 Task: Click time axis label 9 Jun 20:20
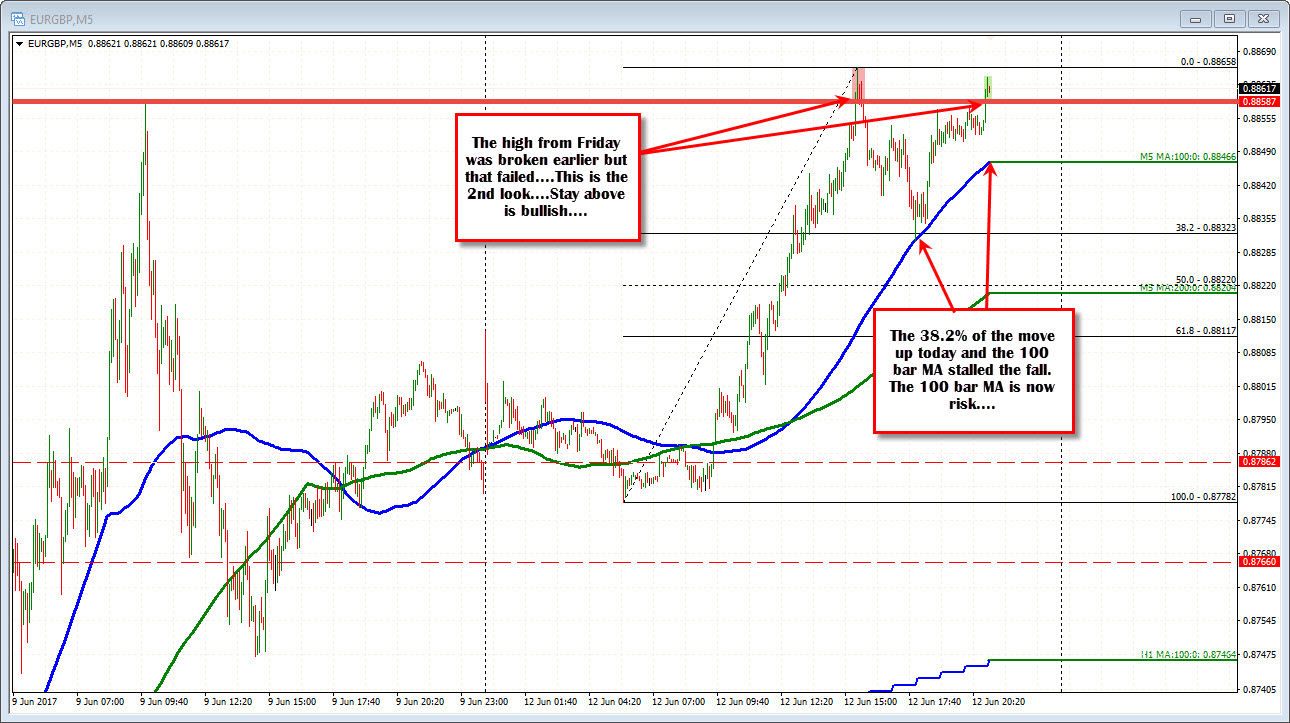(x=421, y=701)
